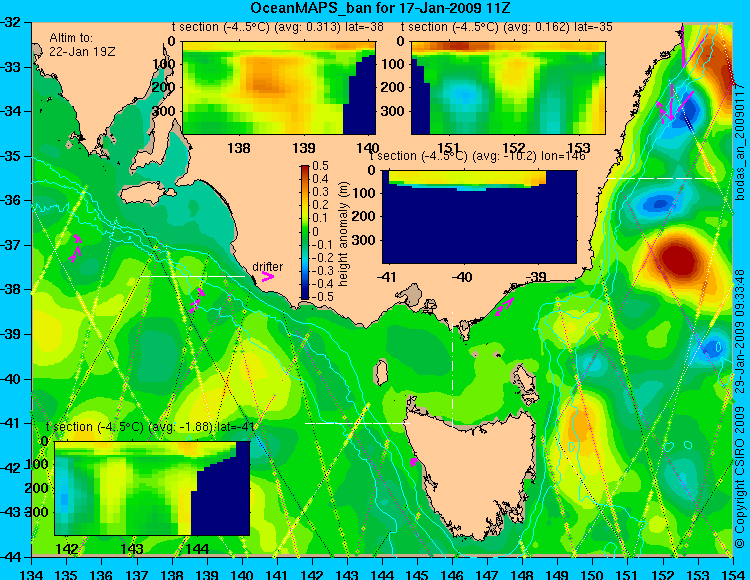Click the magenta drifter arrow marker
The image size is (750, 580).
(x=267, y=277)
